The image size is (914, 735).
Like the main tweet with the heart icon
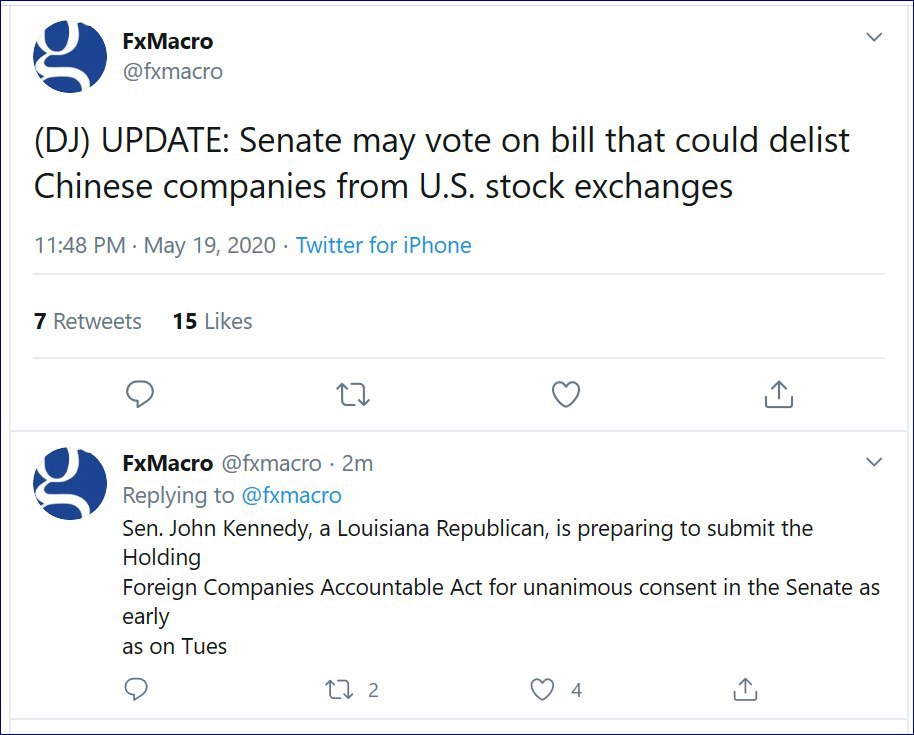(x=566, y=394)
